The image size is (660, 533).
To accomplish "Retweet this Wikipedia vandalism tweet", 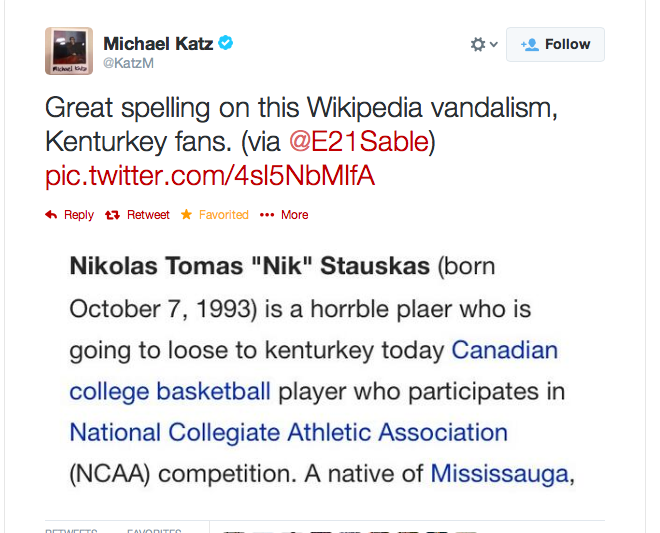I will point(138,215).
